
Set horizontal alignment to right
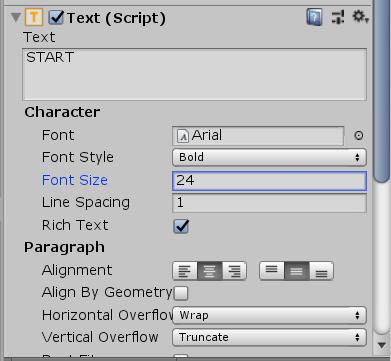coord(234,271)
